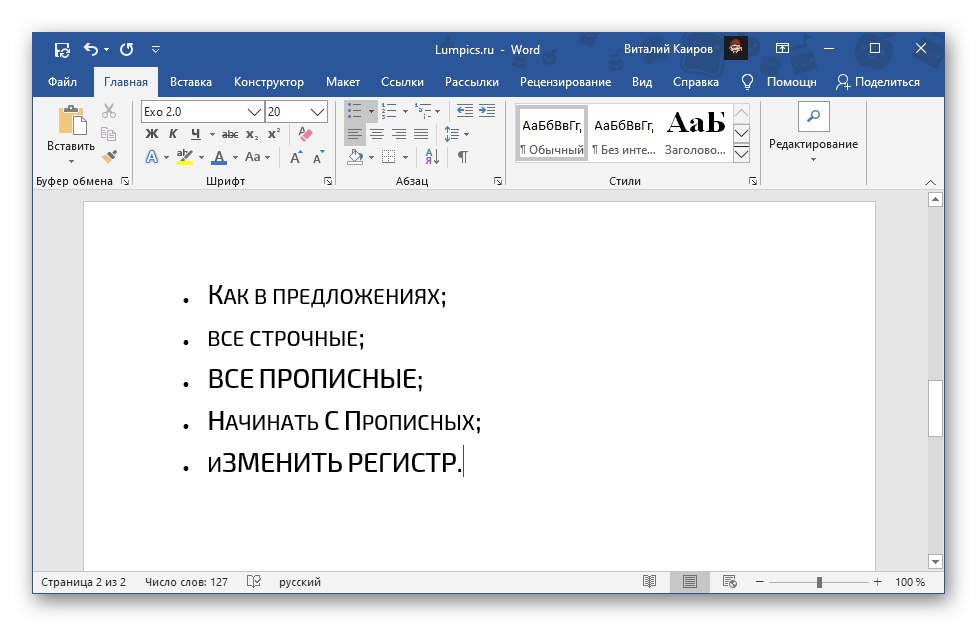Open the text Sort (АЯ) tool
Viewport: 977px width, 626px height.
[431, 157]
